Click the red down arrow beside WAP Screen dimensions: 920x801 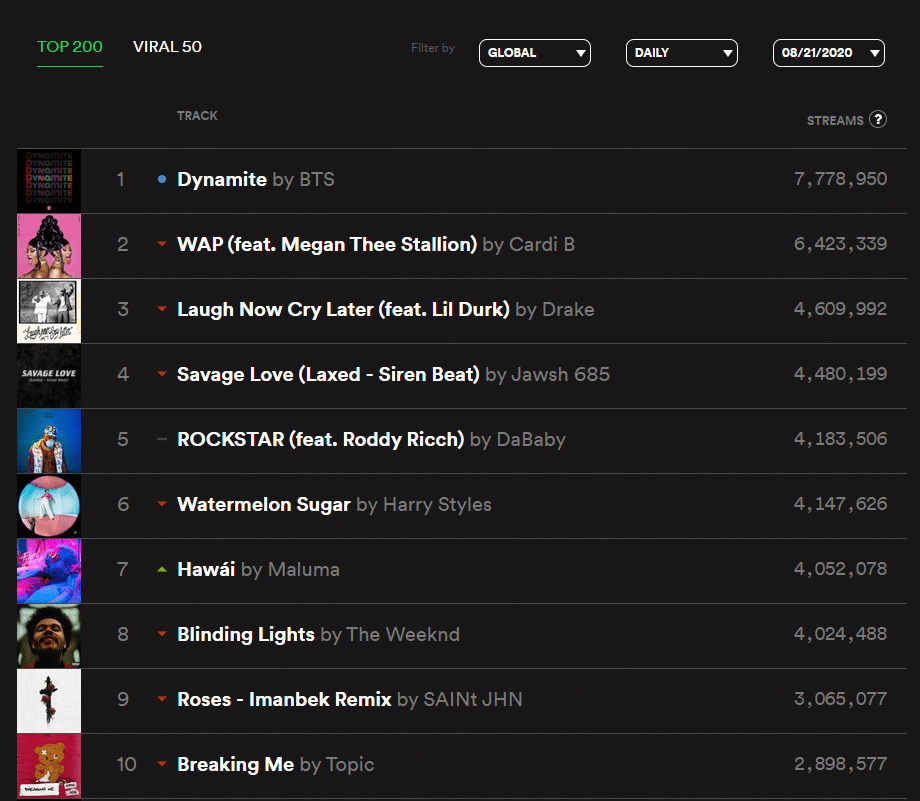pos(162,245)
